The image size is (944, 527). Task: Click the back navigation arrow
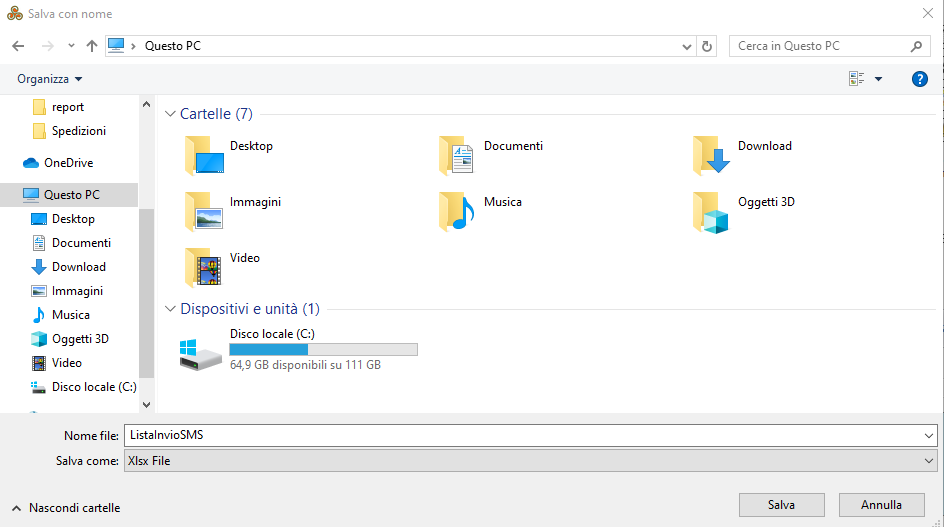[18, 46]
